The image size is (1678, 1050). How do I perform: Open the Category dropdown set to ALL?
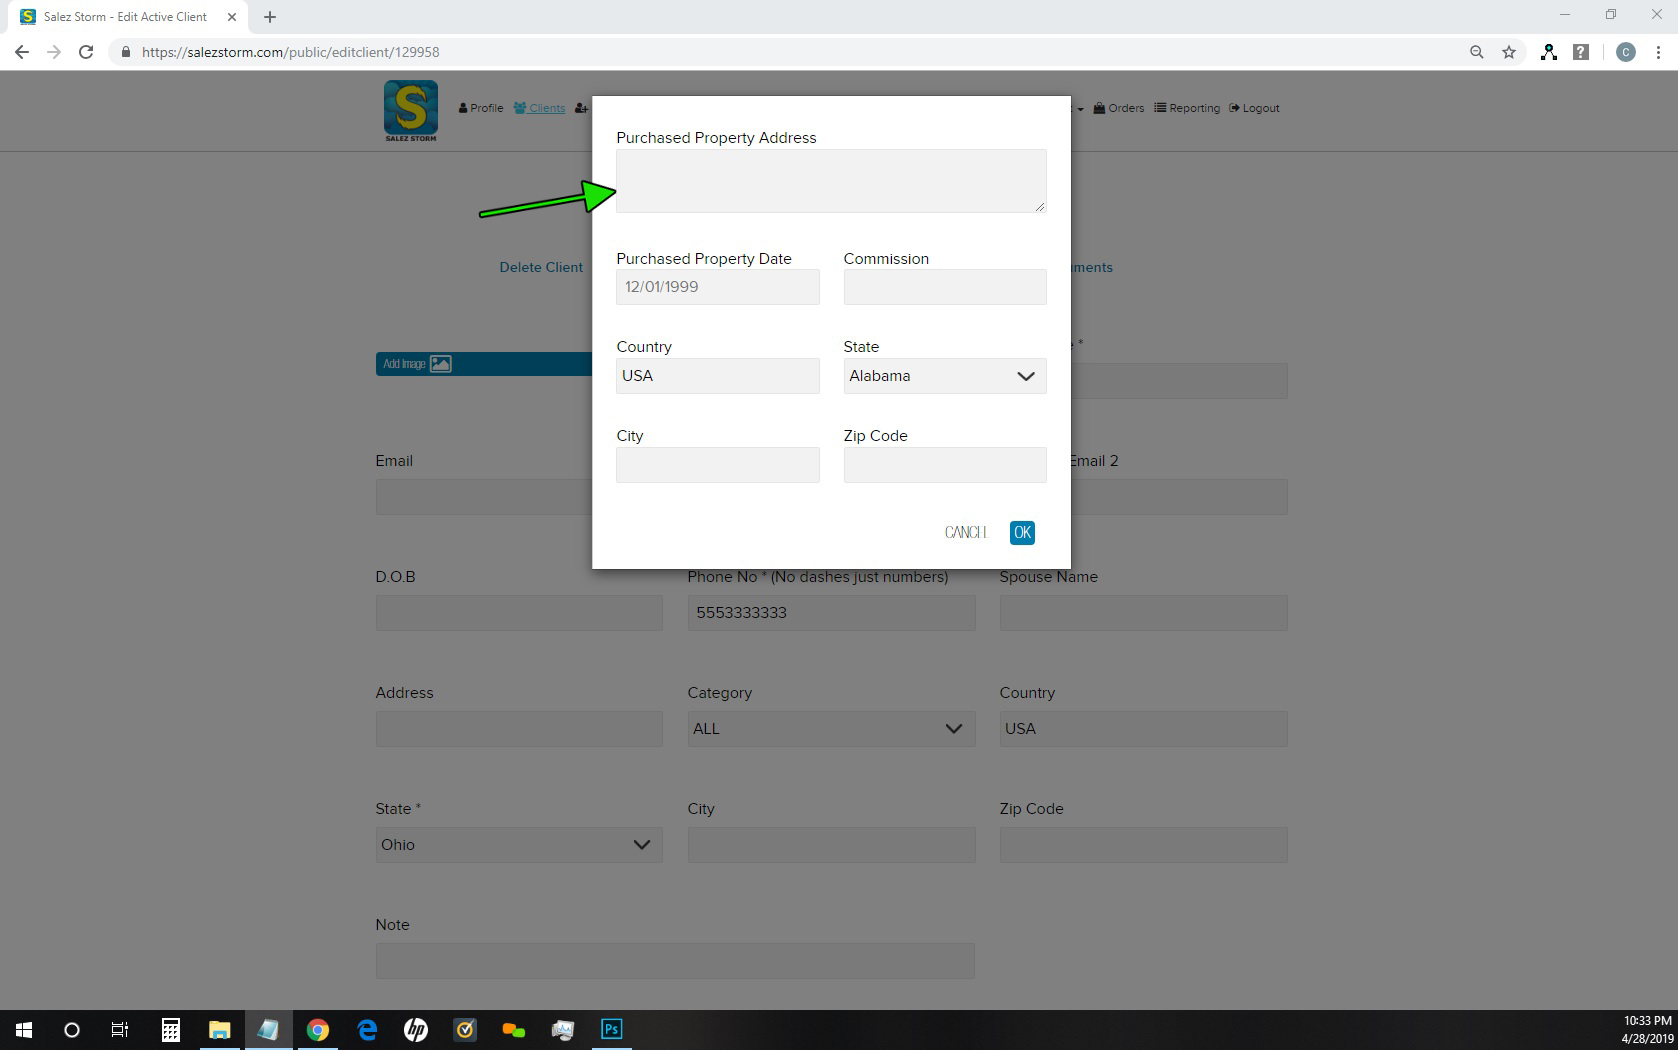pos(830,729)
